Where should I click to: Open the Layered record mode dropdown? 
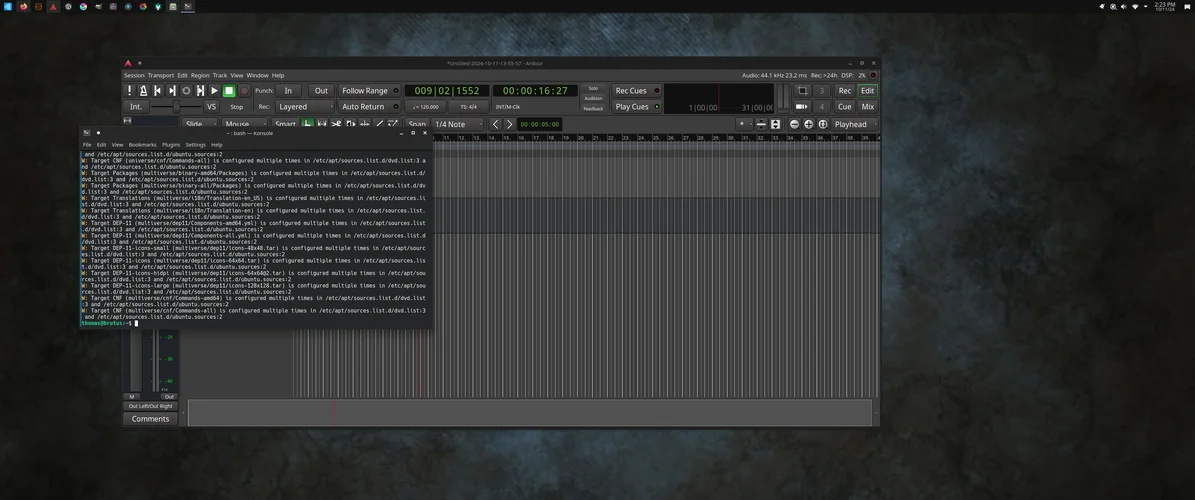pos(304,107)
